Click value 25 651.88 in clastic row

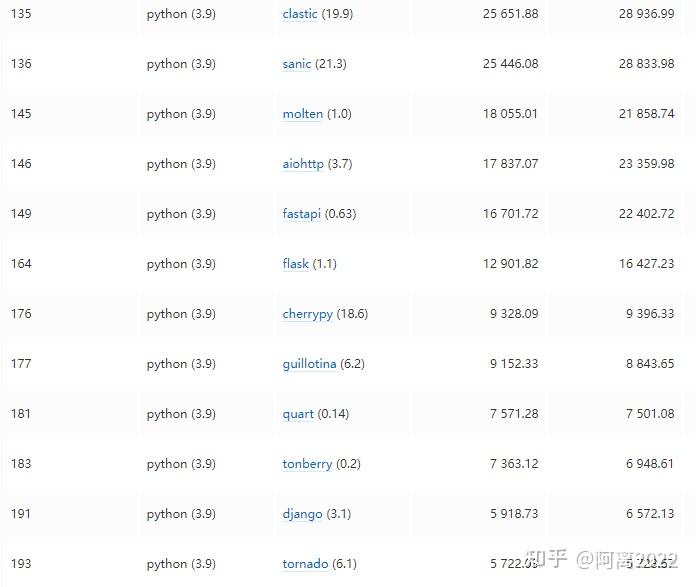[510, 14]
